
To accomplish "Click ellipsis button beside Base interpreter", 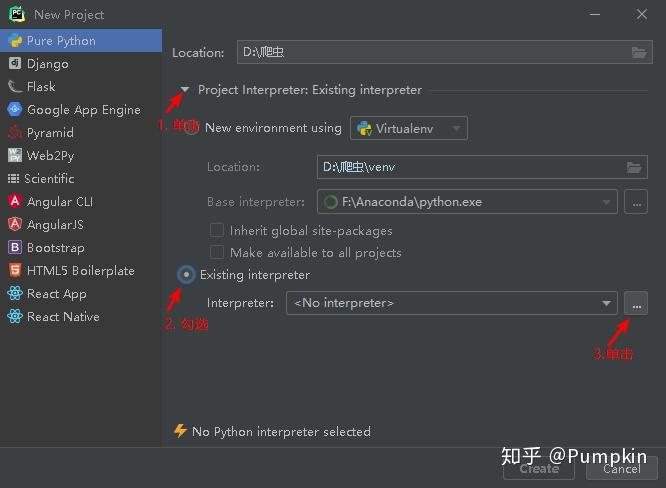I will pos(636,202).
